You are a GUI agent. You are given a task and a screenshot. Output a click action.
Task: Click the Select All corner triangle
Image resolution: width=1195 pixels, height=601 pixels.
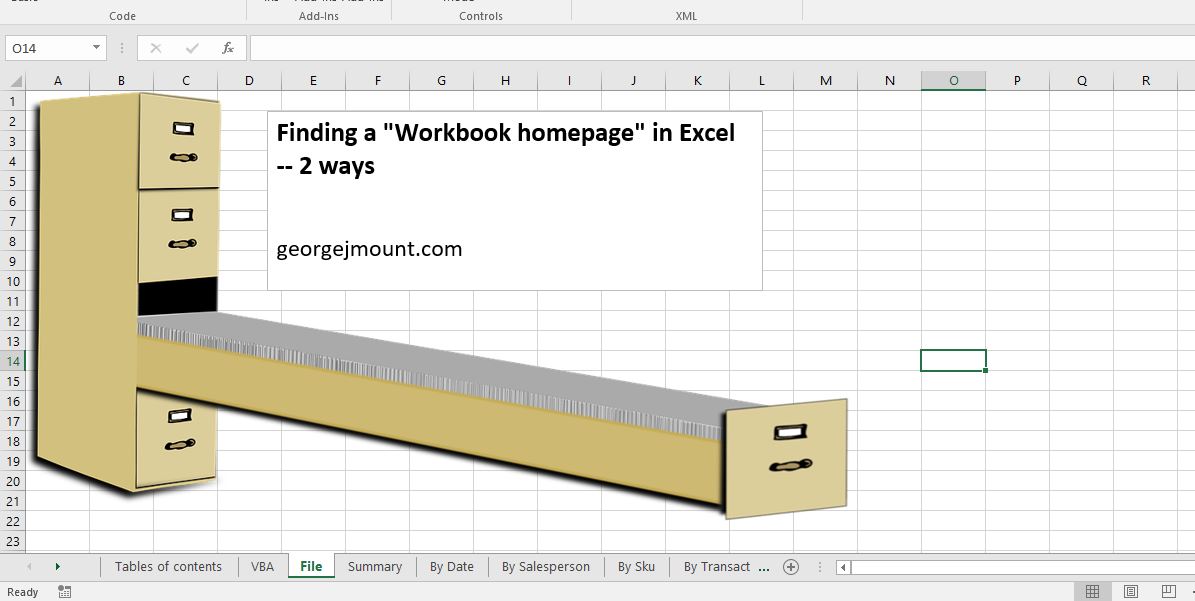coord(15,81)
